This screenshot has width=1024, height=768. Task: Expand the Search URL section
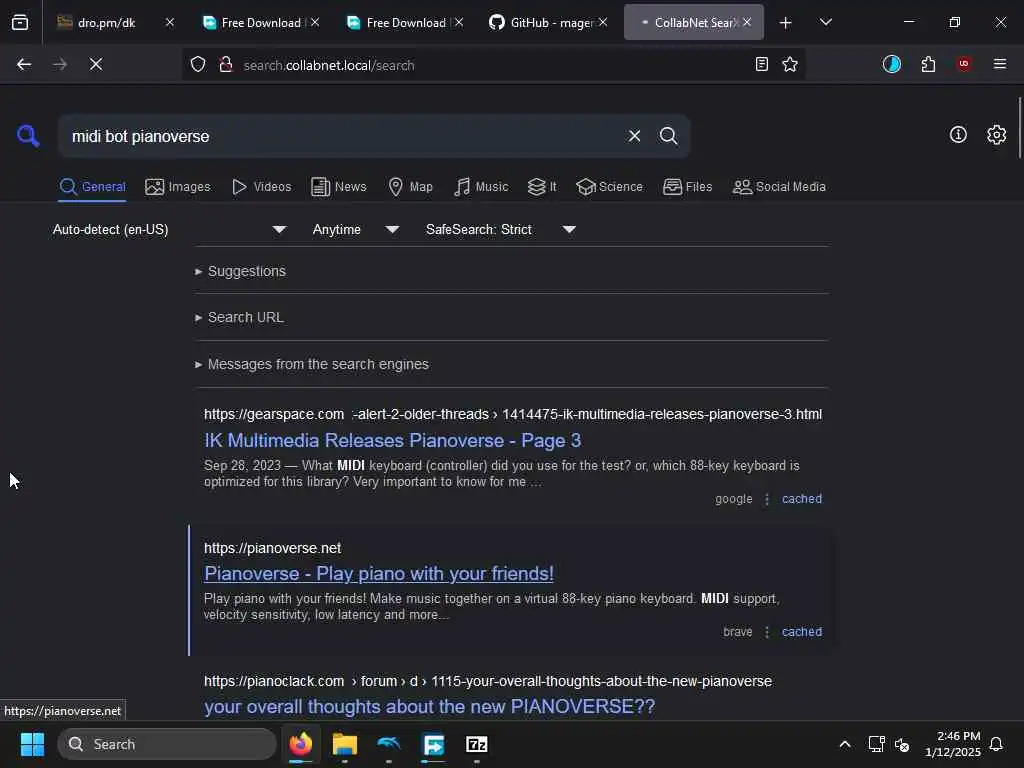click(239, 317)
